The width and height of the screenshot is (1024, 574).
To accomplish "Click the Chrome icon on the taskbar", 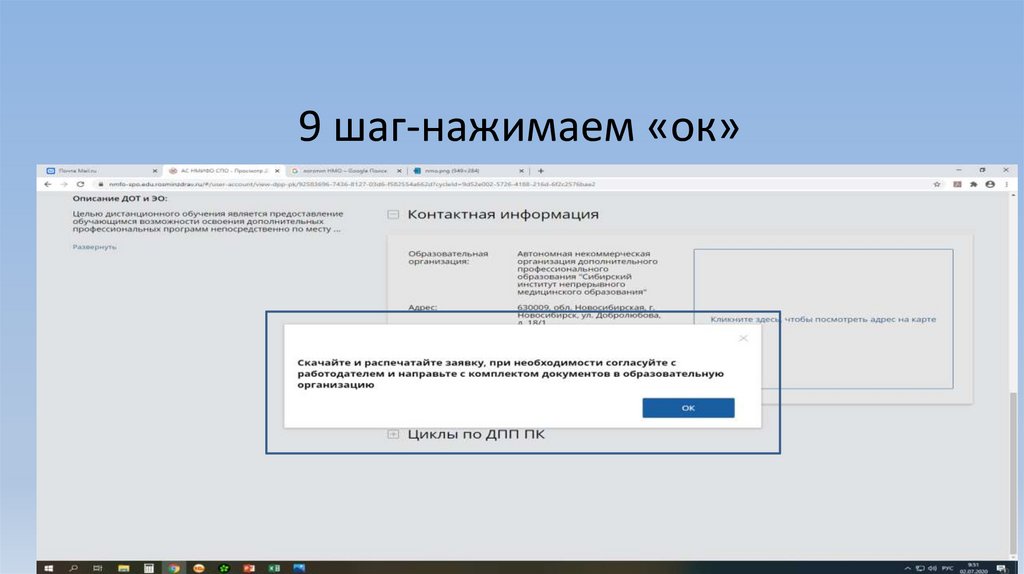I will [x=174, y=568].
